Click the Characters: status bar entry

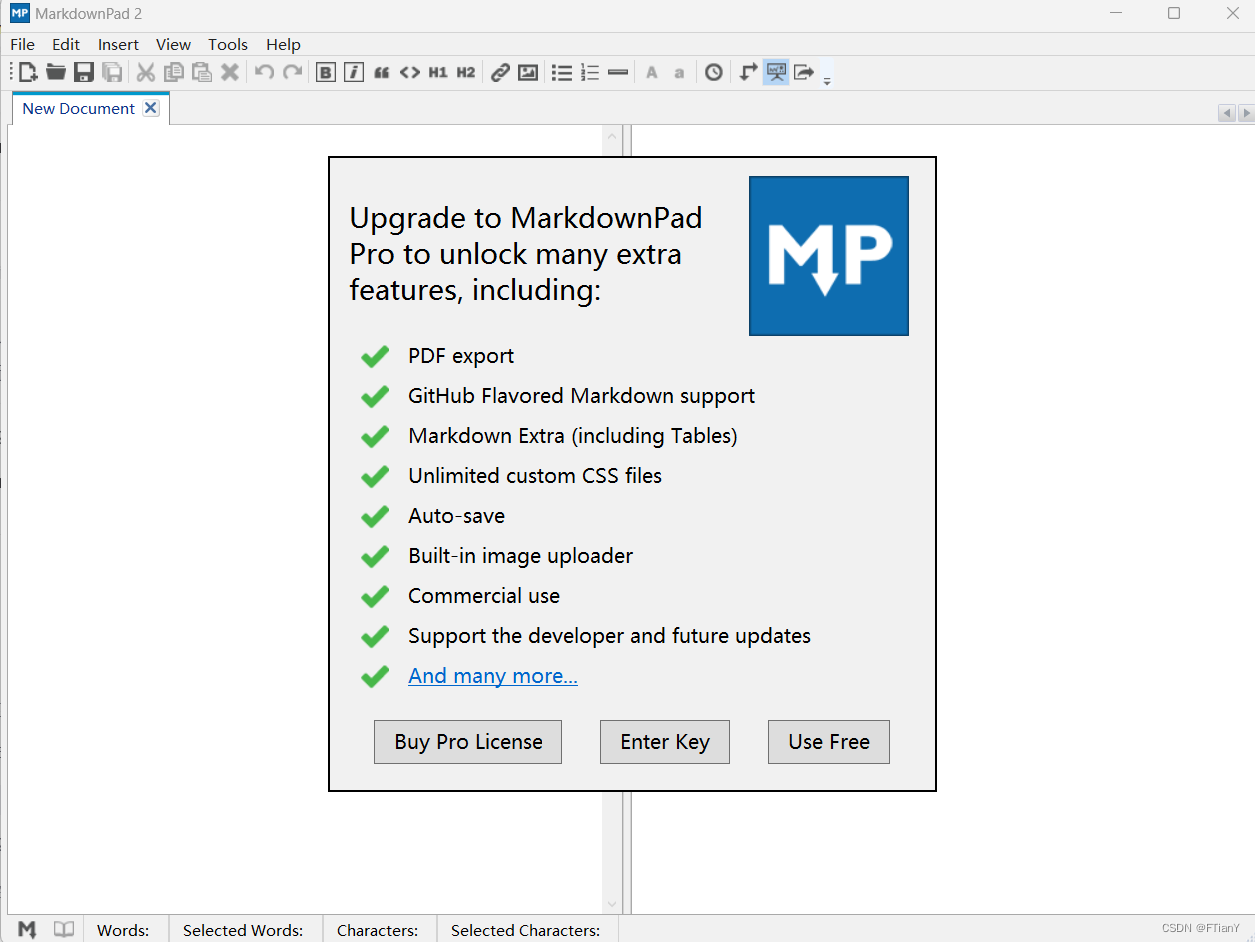tap(378, 930)
